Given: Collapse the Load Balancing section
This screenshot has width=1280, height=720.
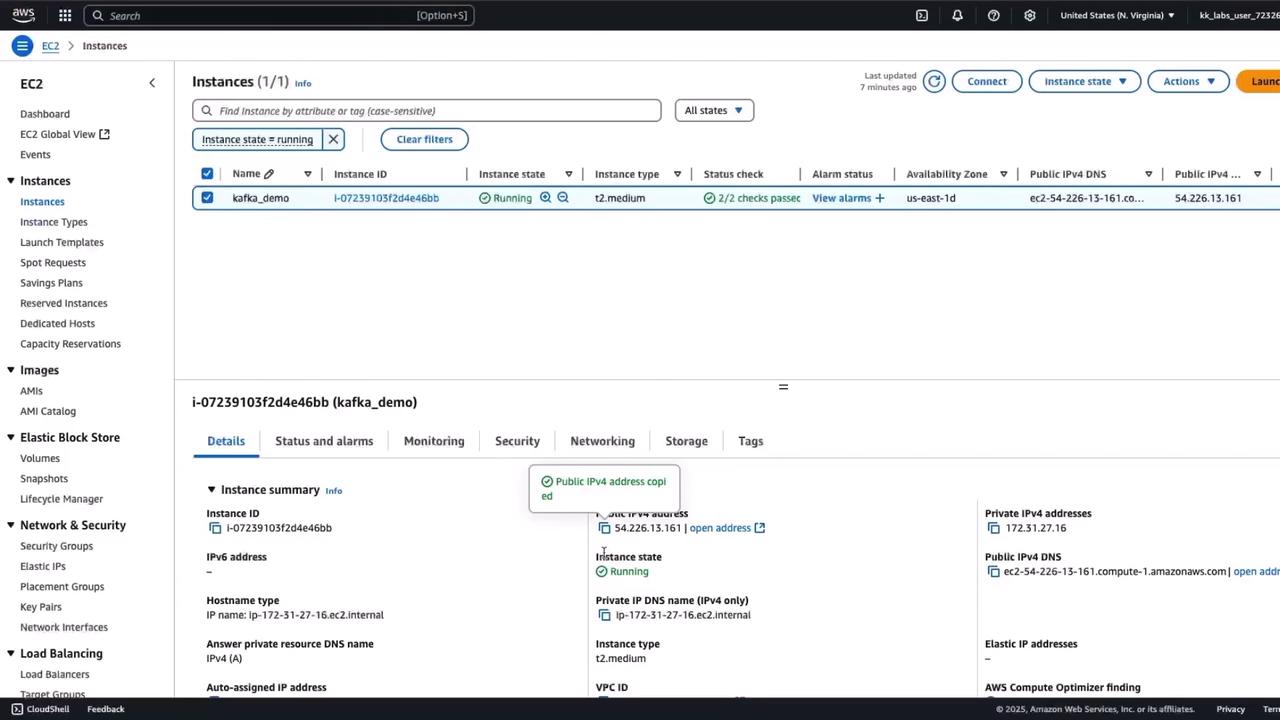Looking at the screenshot, I should pyautogui.click(x=10, y=653).
